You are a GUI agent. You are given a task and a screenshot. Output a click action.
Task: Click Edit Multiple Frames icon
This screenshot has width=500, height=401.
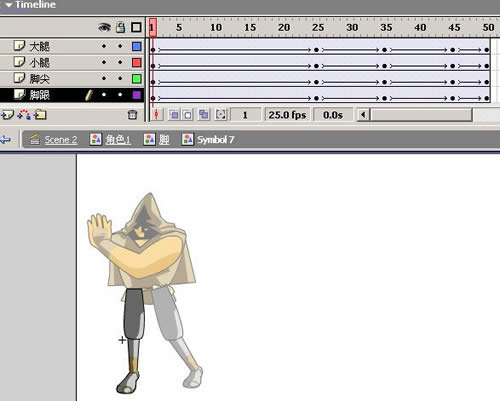(x=203, y=115)
